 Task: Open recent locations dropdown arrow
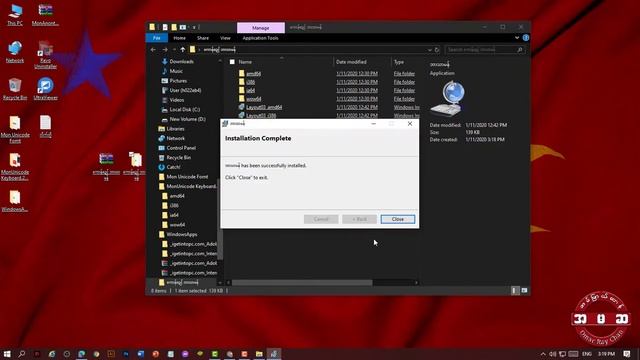click(x=174, y=50)
